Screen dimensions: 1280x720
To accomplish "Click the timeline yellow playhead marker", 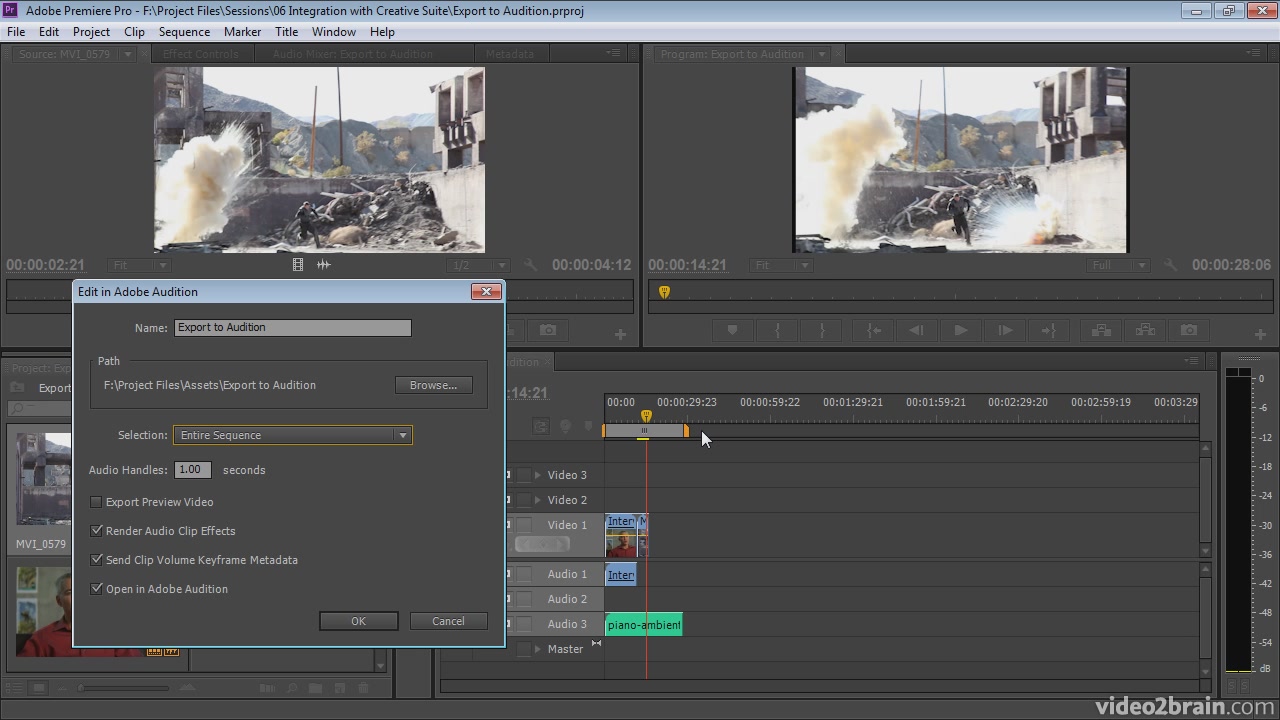I will tap(646, 416).
